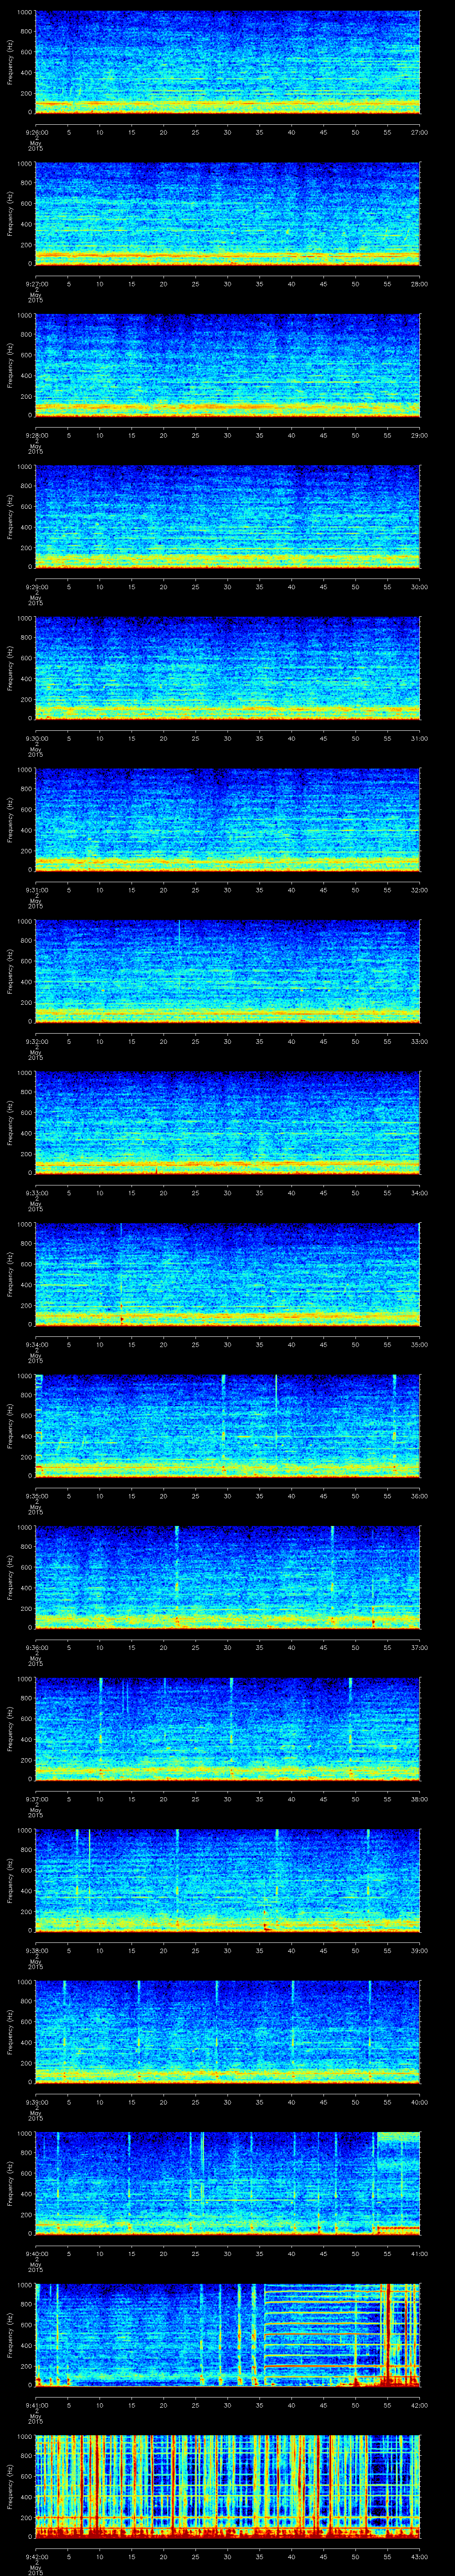The width and height of the screenshot is (455, 2576).
Task: Select the '34:00' end time label
Action: coord(419,1193)
